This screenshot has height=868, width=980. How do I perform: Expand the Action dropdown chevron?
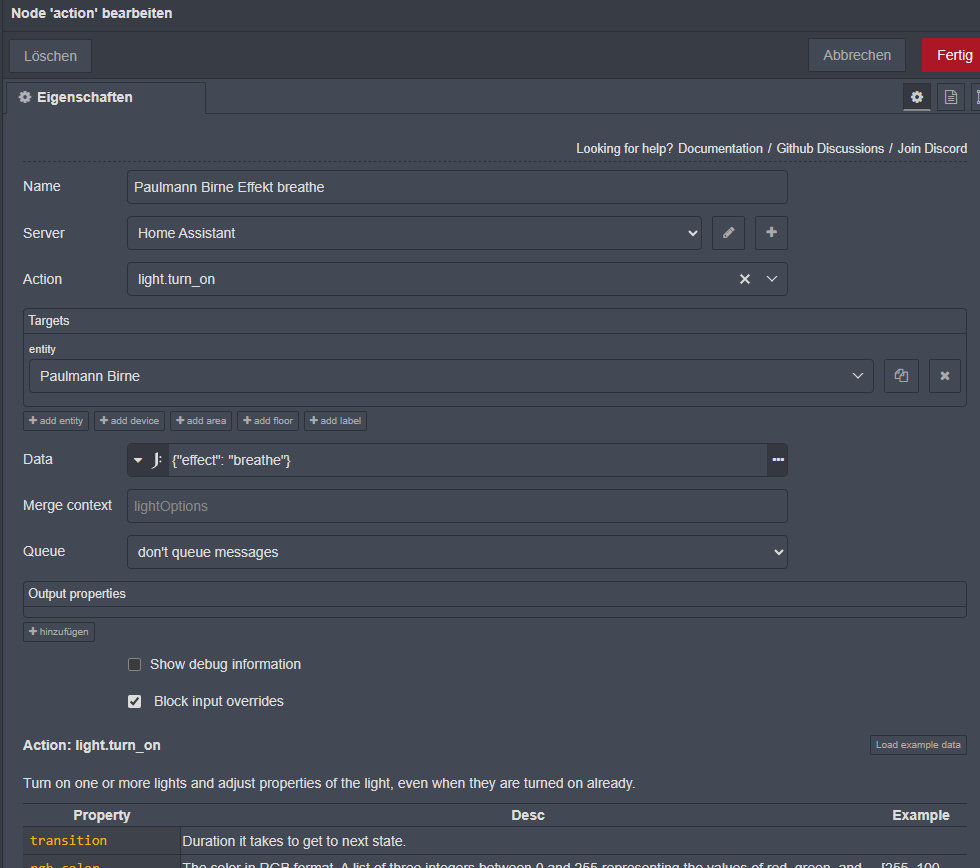772,279
